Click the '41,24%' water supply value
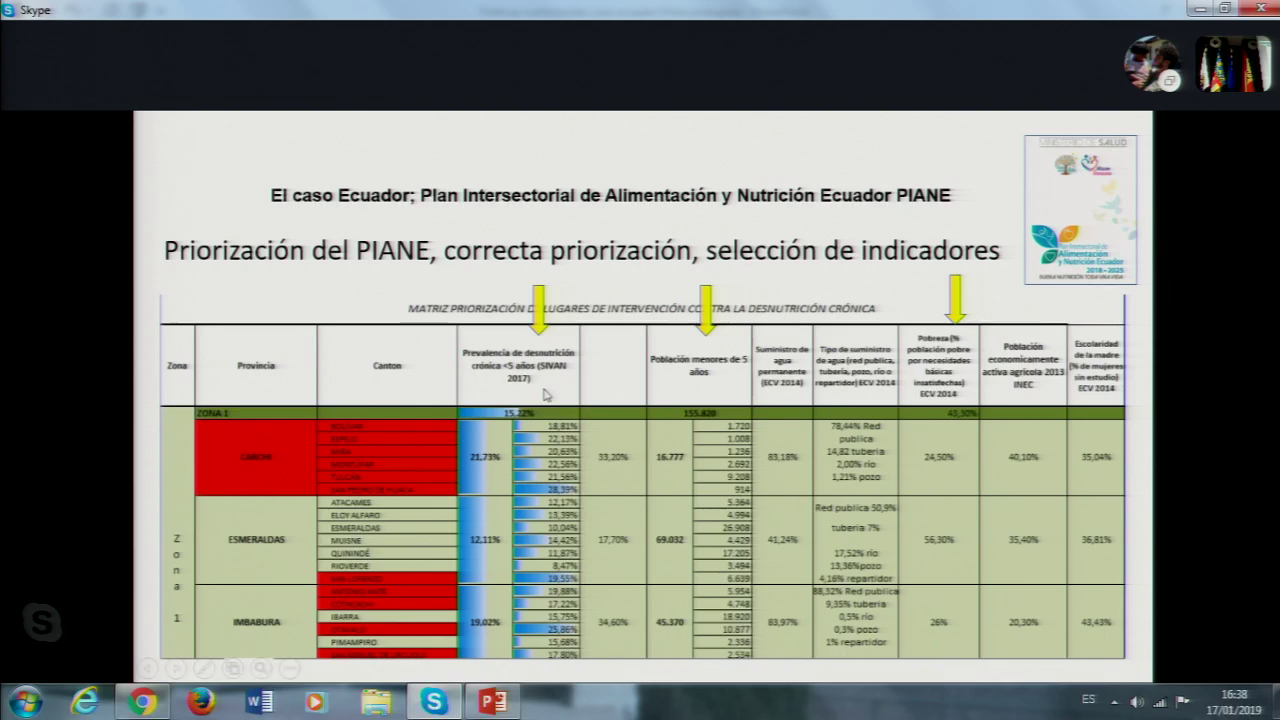1280x720 pixels. (782, 540)
